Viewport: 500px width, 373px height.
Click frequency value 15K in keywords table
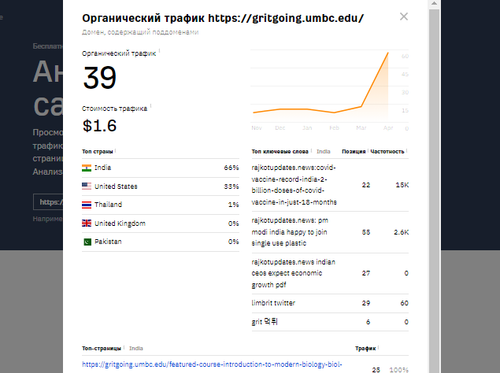[x=402, y=185]
